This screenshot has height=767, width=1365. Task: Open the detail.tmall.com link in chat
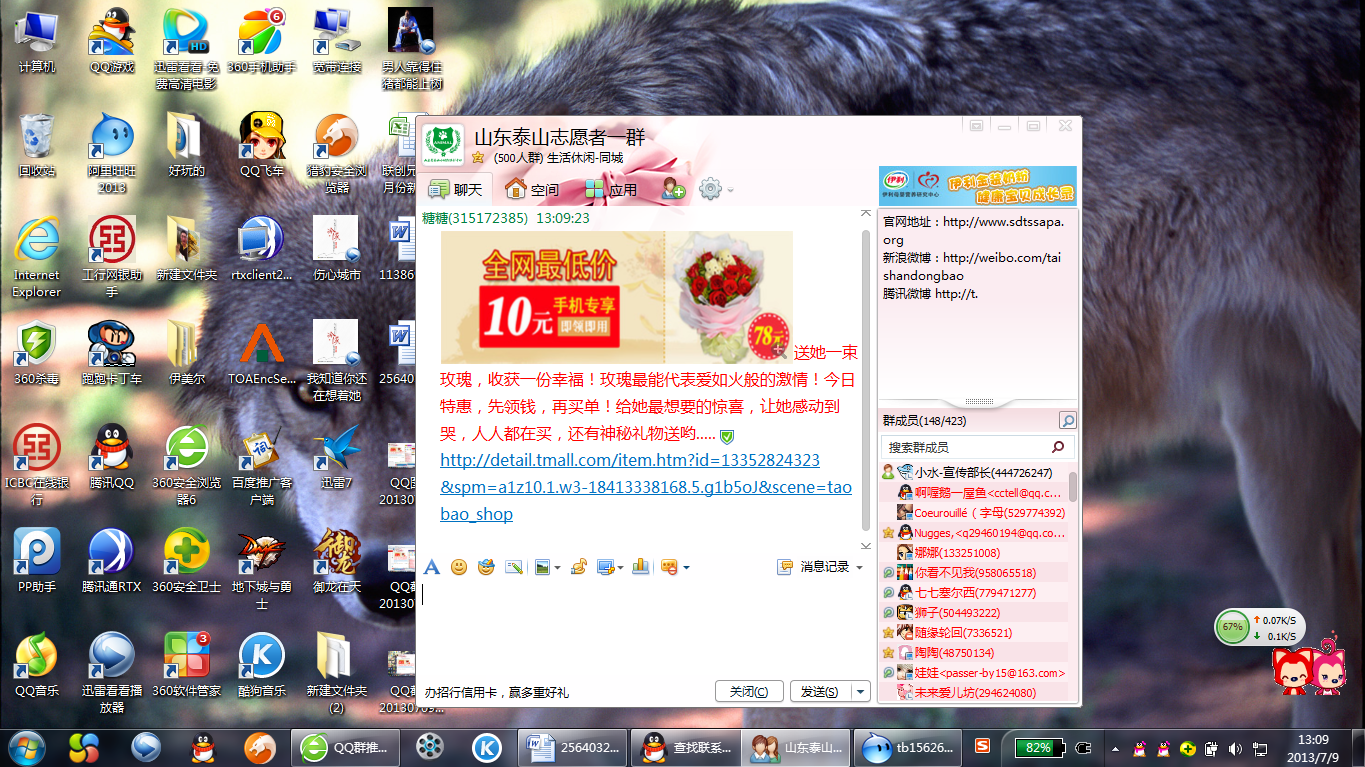point(630,460)
